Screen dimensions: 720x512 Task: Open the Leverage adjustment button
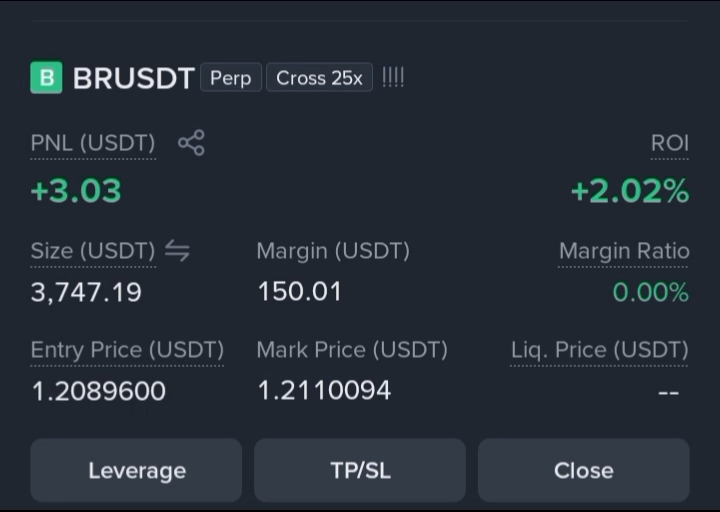tap(136, 470)
